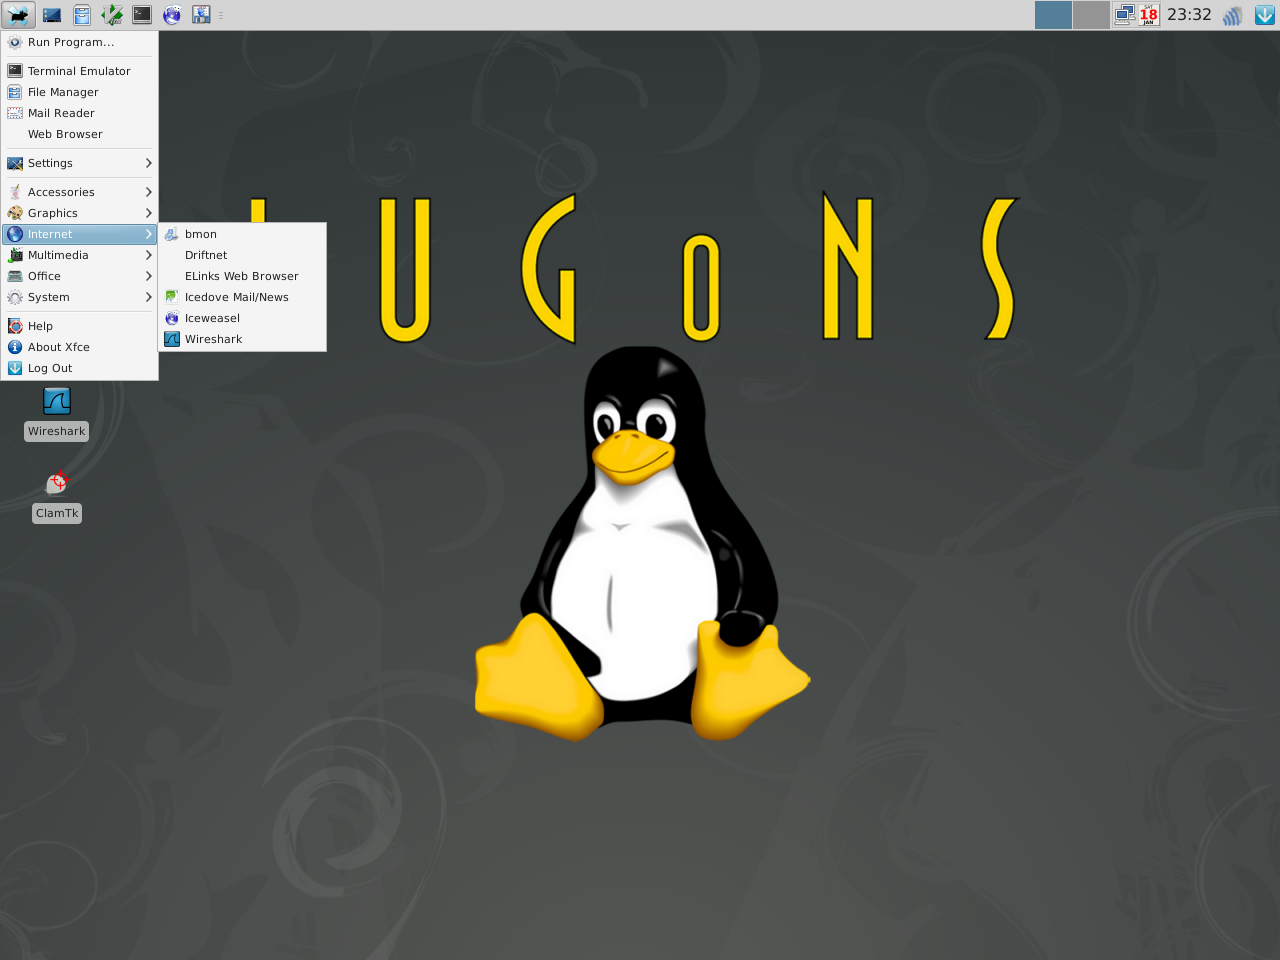Click the Graphics palette category icon
The image size is (1280, 960).
pos(15,213)
